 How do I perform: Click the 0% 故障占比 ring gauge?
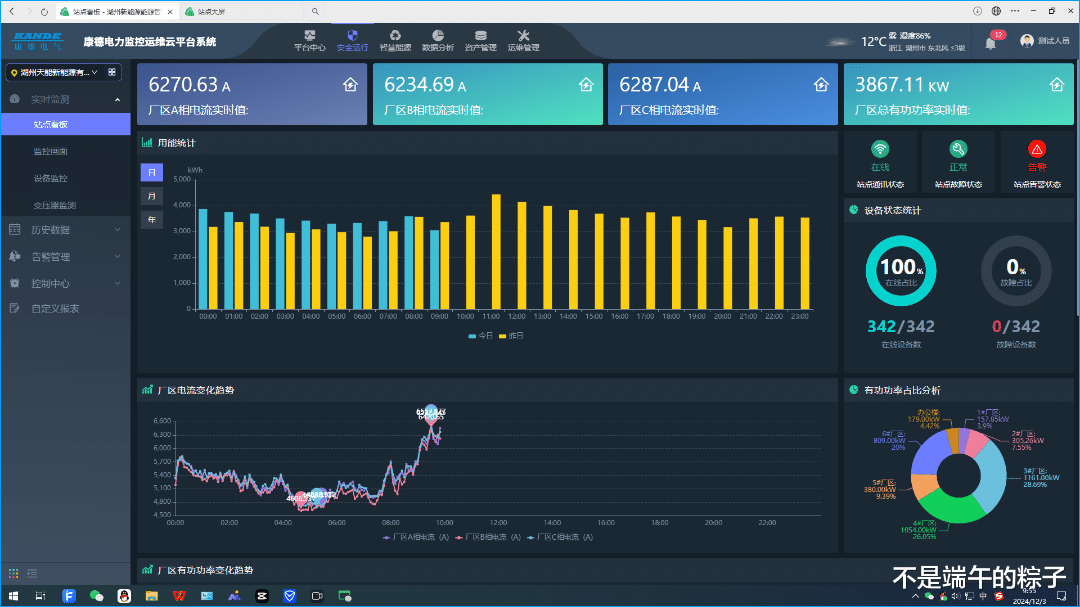coord(1016,271)
